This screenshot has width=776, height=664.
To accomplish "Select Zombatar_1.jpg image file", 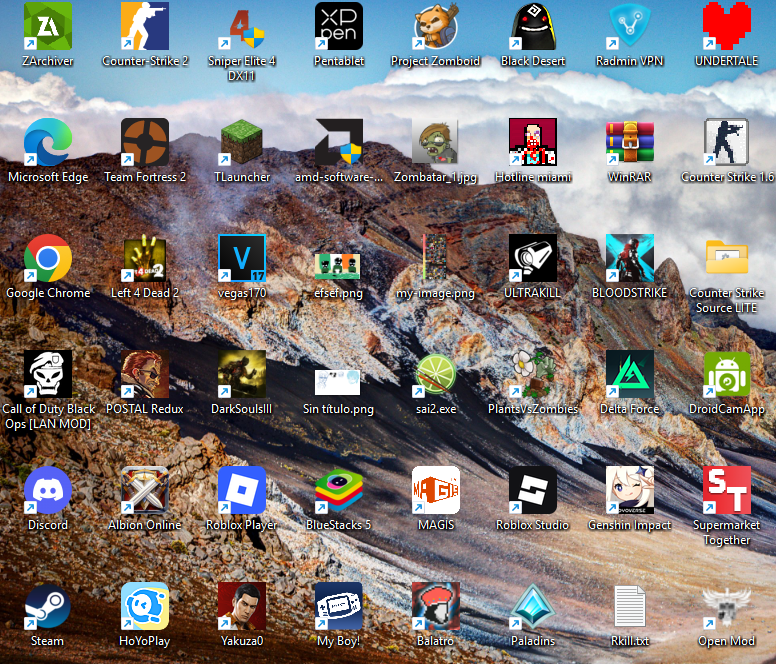I will pos(436,142).
